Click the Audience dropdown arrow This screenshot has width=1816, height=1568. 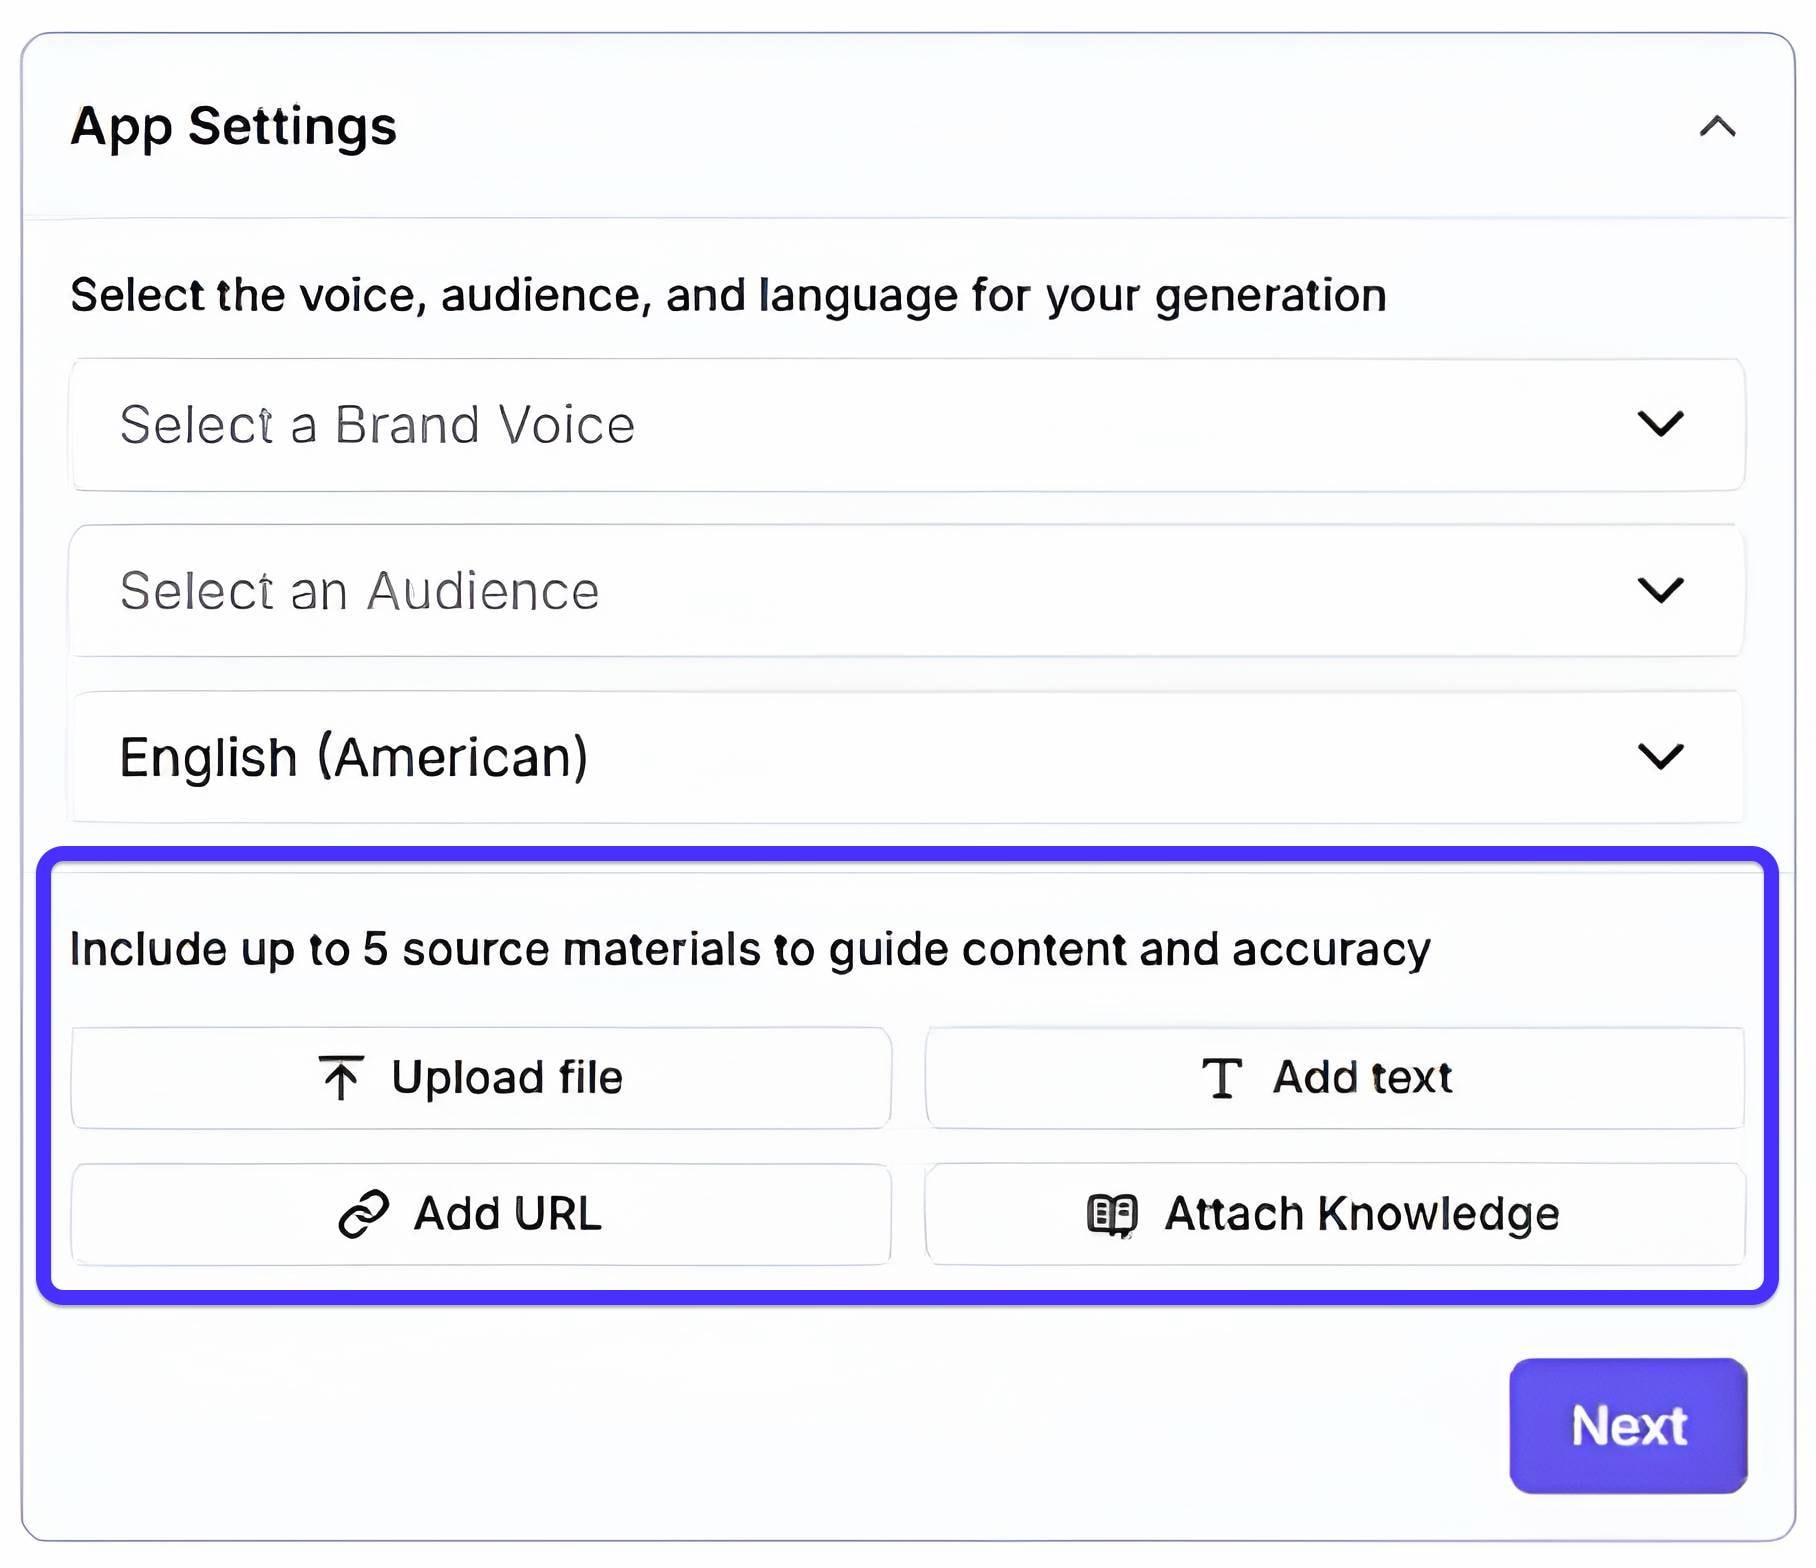pyautogui.click(x=1660, y=590)
